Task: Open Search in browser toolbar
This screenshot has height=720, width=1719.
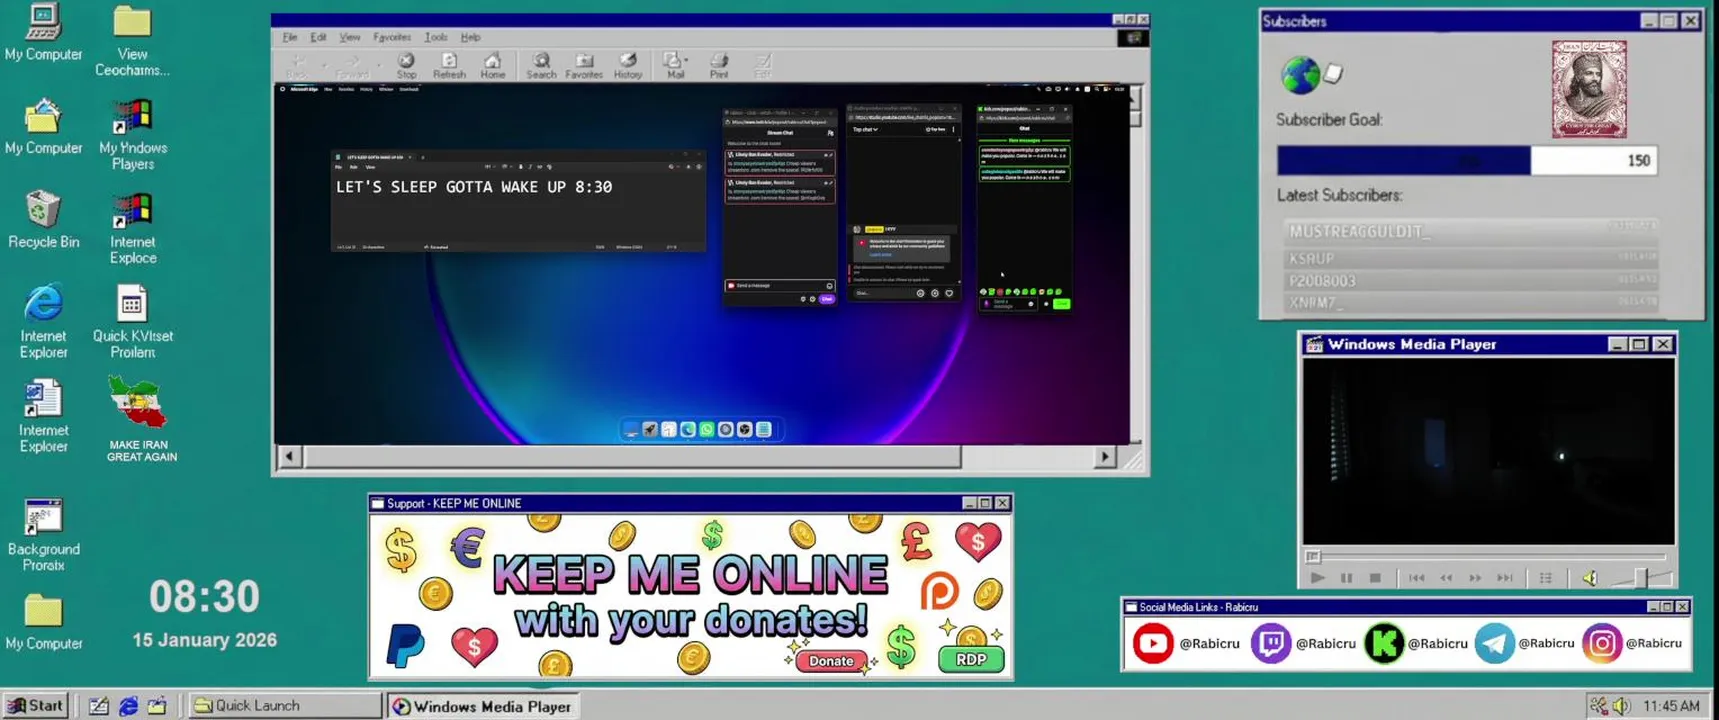Action: tap(541, 66)
